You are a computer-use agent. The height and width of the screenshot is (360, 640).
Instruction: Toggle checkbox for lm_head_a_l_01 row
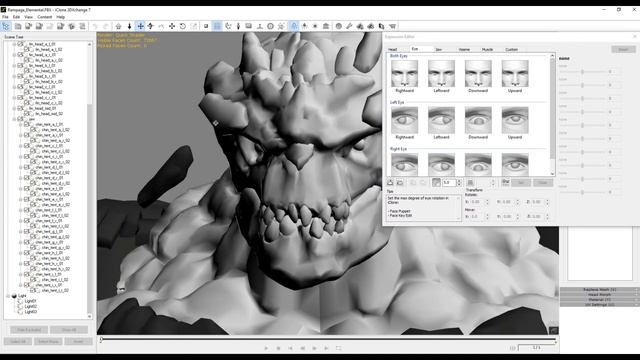pos(20,44)
